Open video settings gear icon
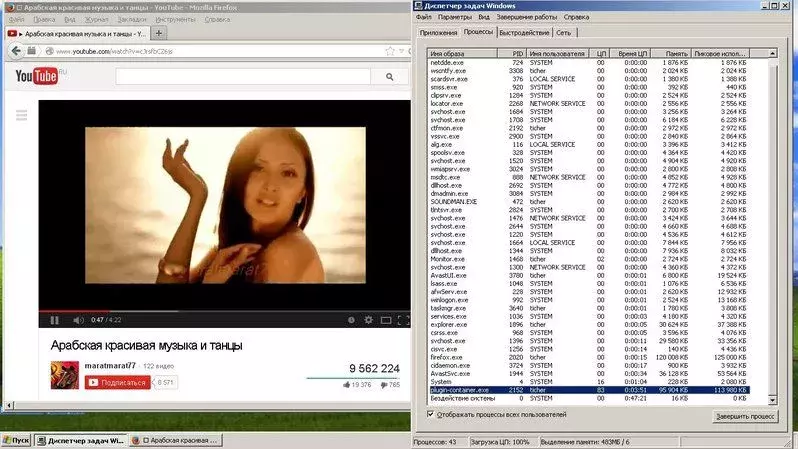The image size is (798, 449). click(368, 320)
